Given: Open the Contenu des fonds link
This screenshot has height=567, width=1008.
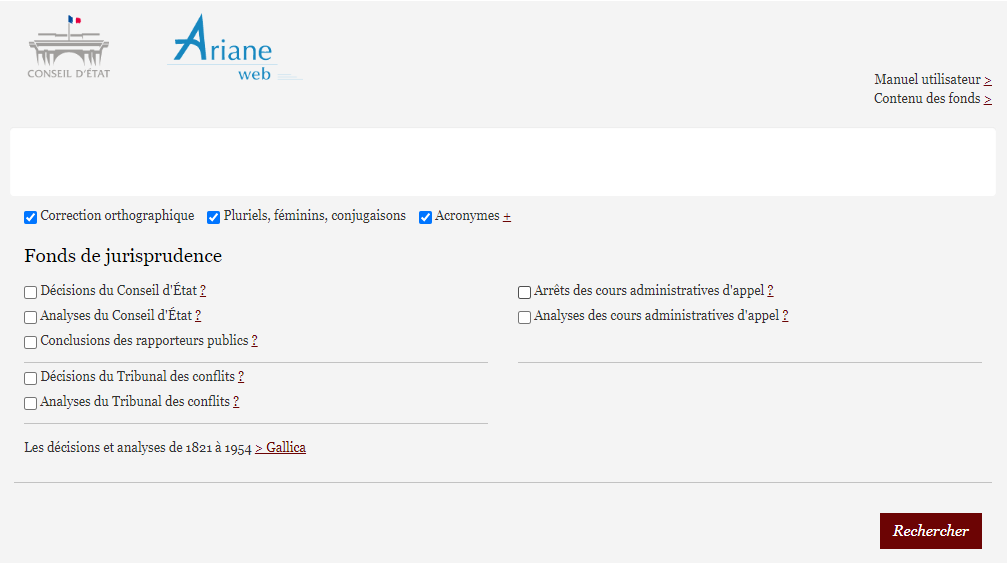Looking at the screenshot, I should point(933,99).
